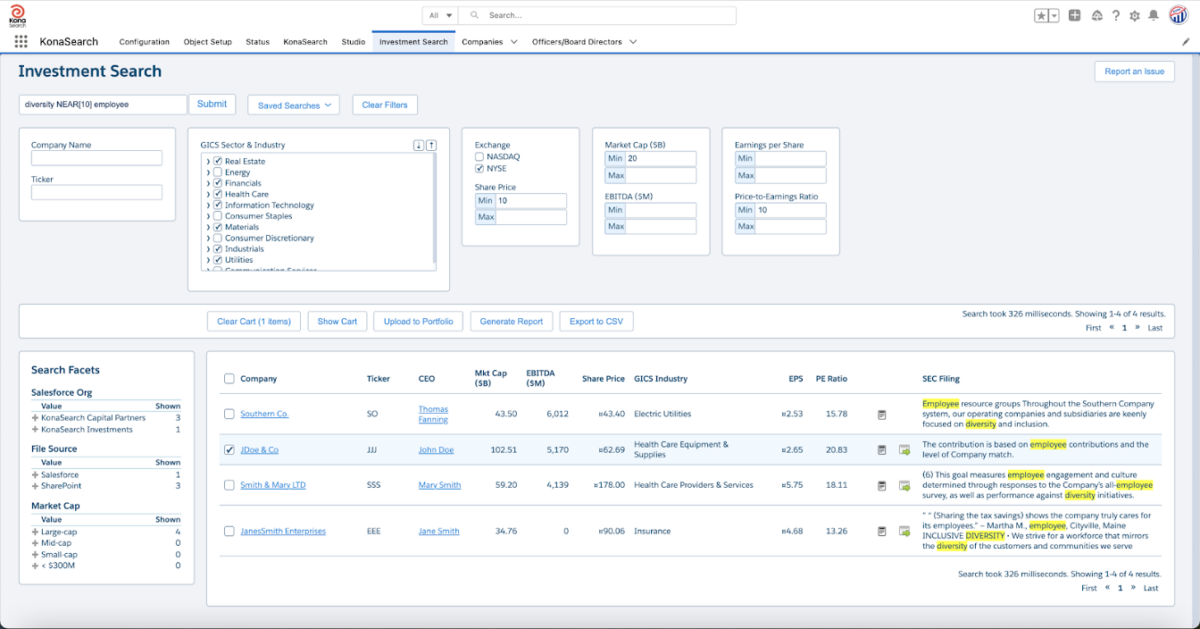Image resolution: width=1200 pixels, height=629 pixels.
Task: Click the user avatar profile icon
Action: tap(1178, 15)
